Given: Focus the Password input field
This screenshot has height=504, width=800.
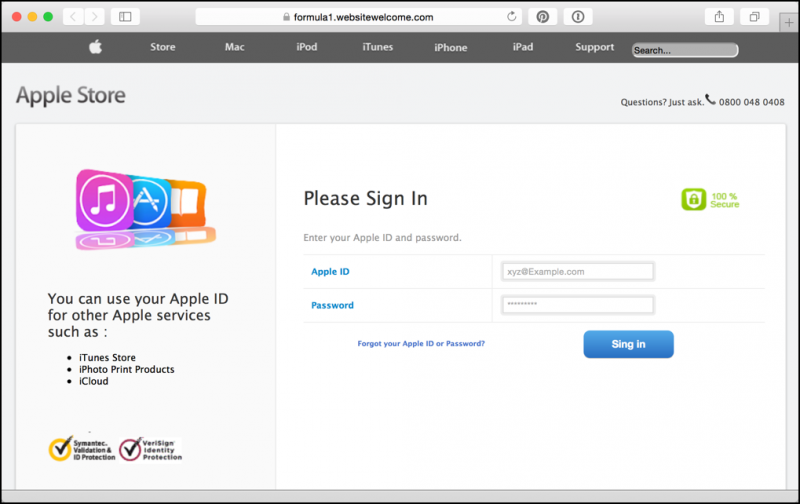Looking at the screenshot, I should pos(578,305).
